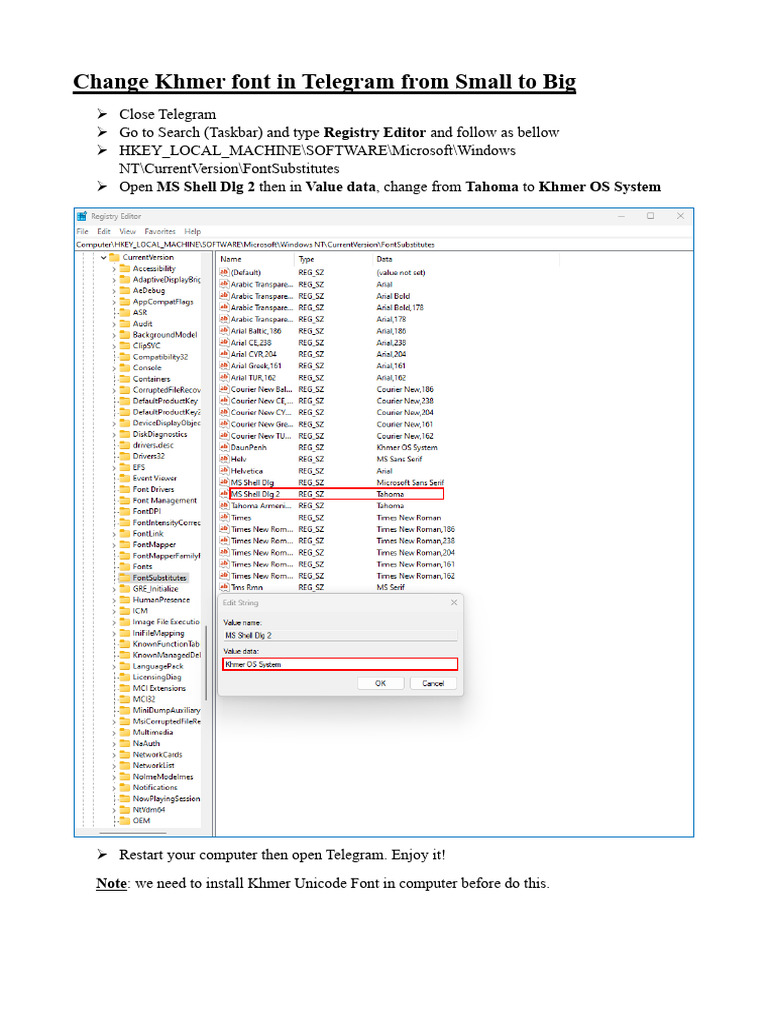Click the Arial TUR,162 value icon
The width and height of the screenshot is (768, 1024).
tap(224, 377)
